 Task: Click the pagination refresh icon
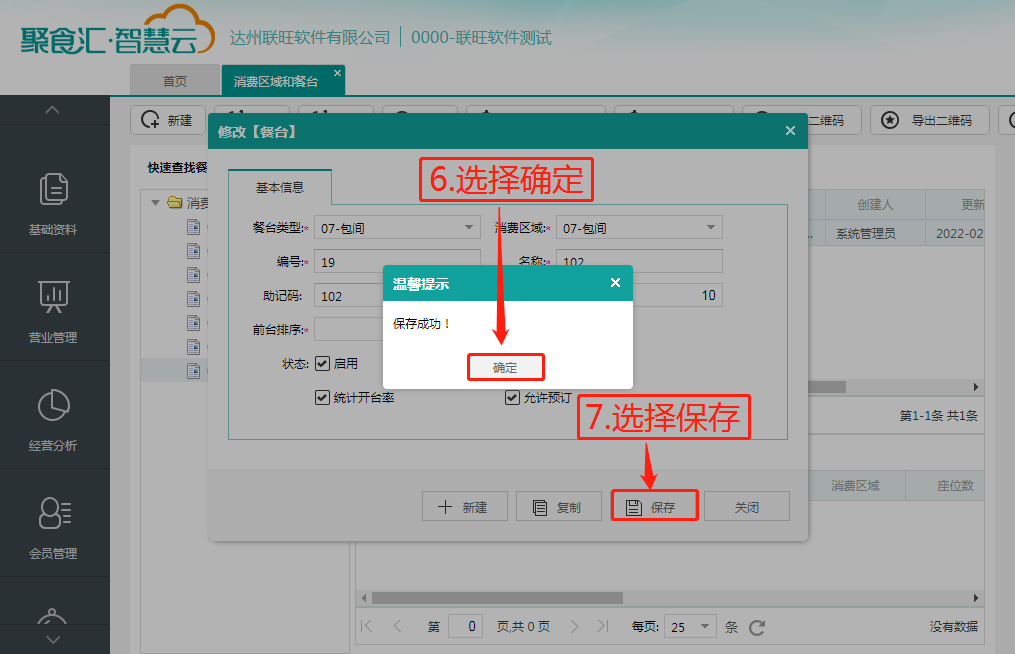(x=757, y=627)
